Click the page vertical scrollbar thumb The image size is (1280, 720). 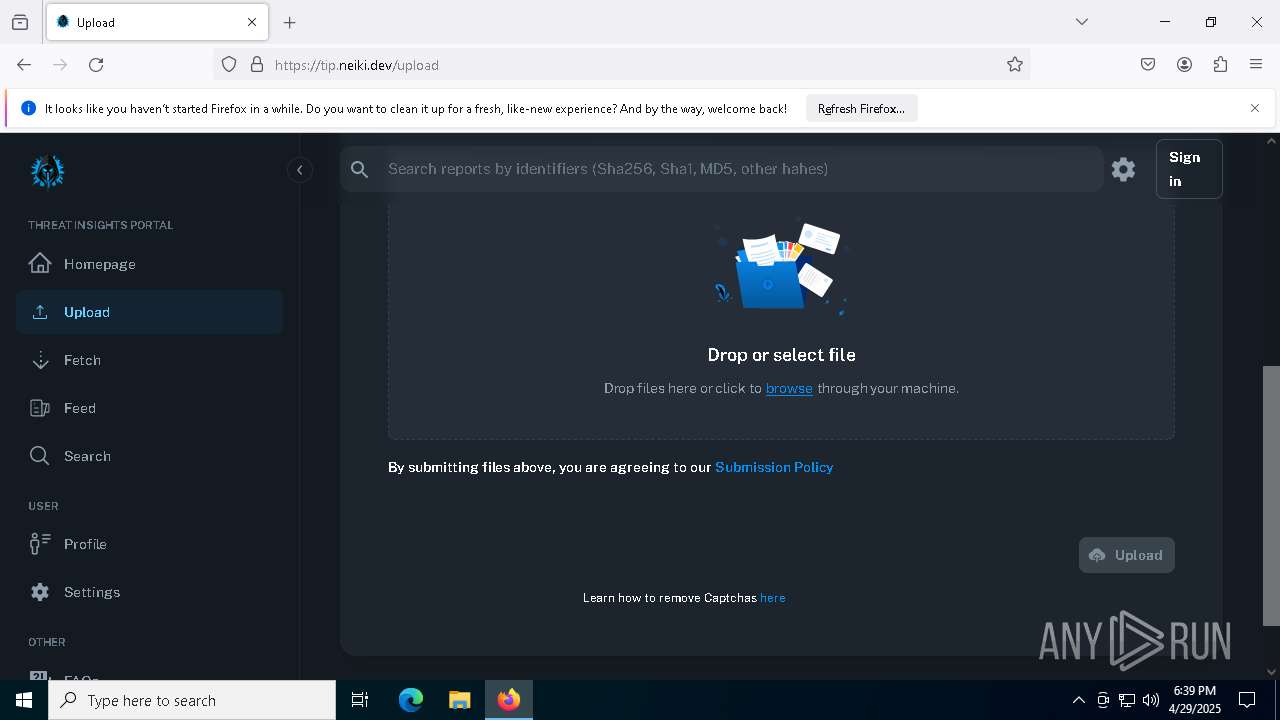[x=1271, y=495]
